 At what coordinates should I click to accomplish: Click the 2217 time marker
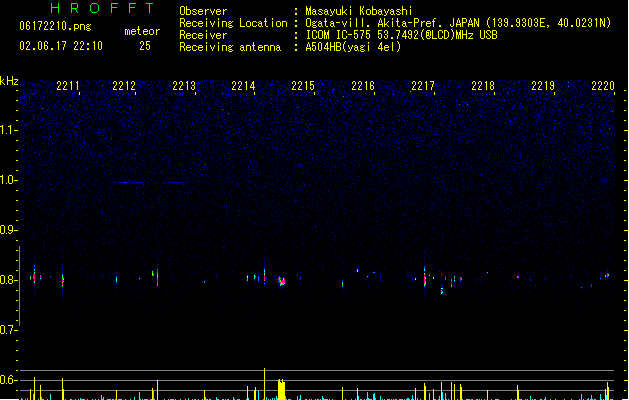click(423, 86)
